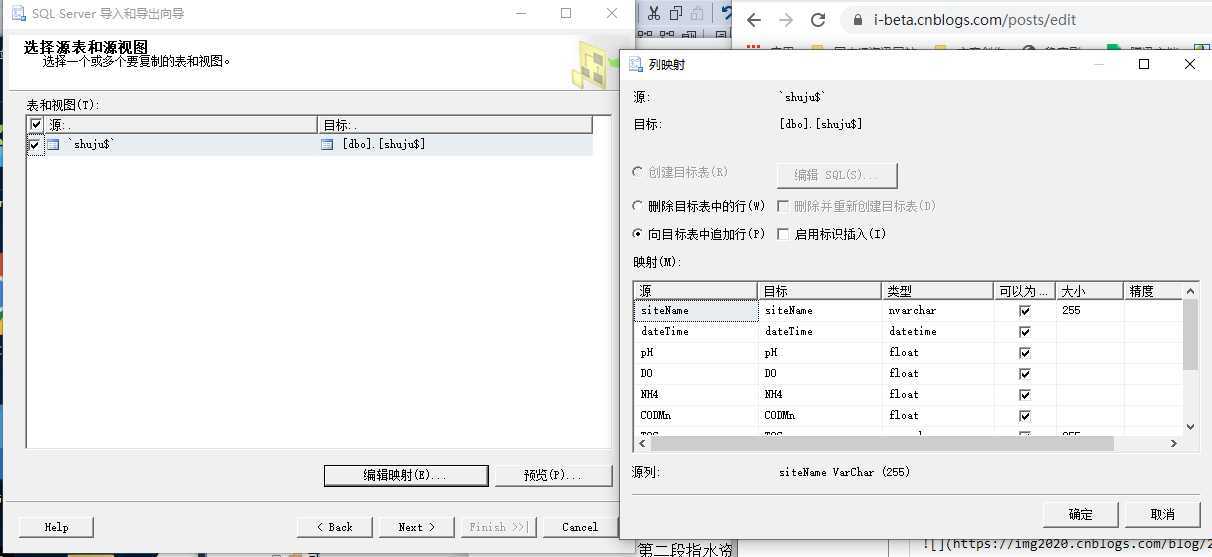Go to previous wizard page with Back

(x=335, y=527)
